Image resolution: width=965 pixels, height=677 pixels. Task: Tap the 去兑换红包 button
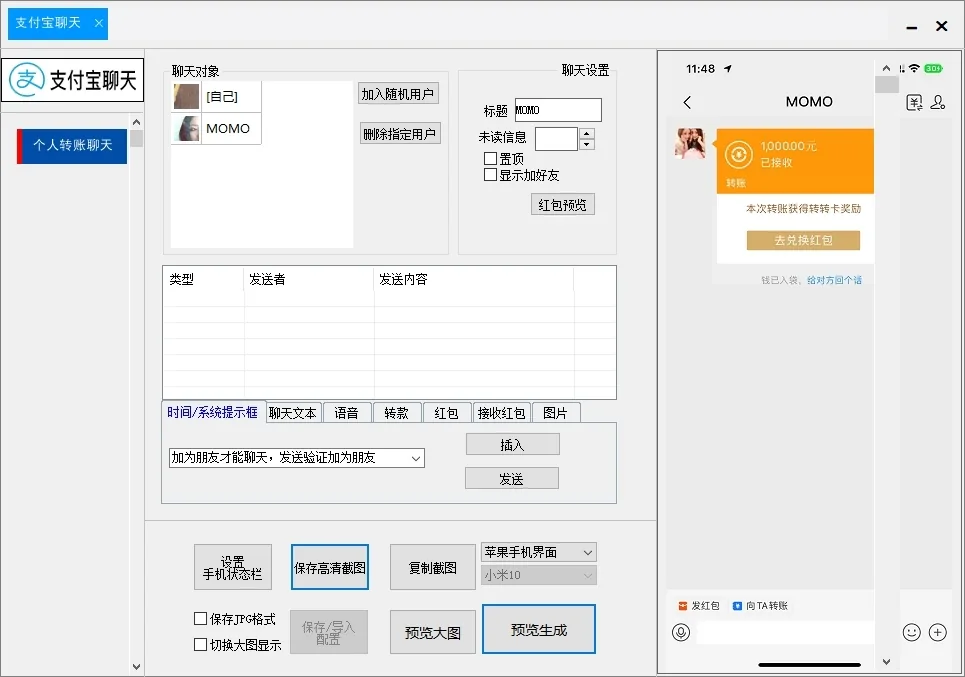(803, 241)
